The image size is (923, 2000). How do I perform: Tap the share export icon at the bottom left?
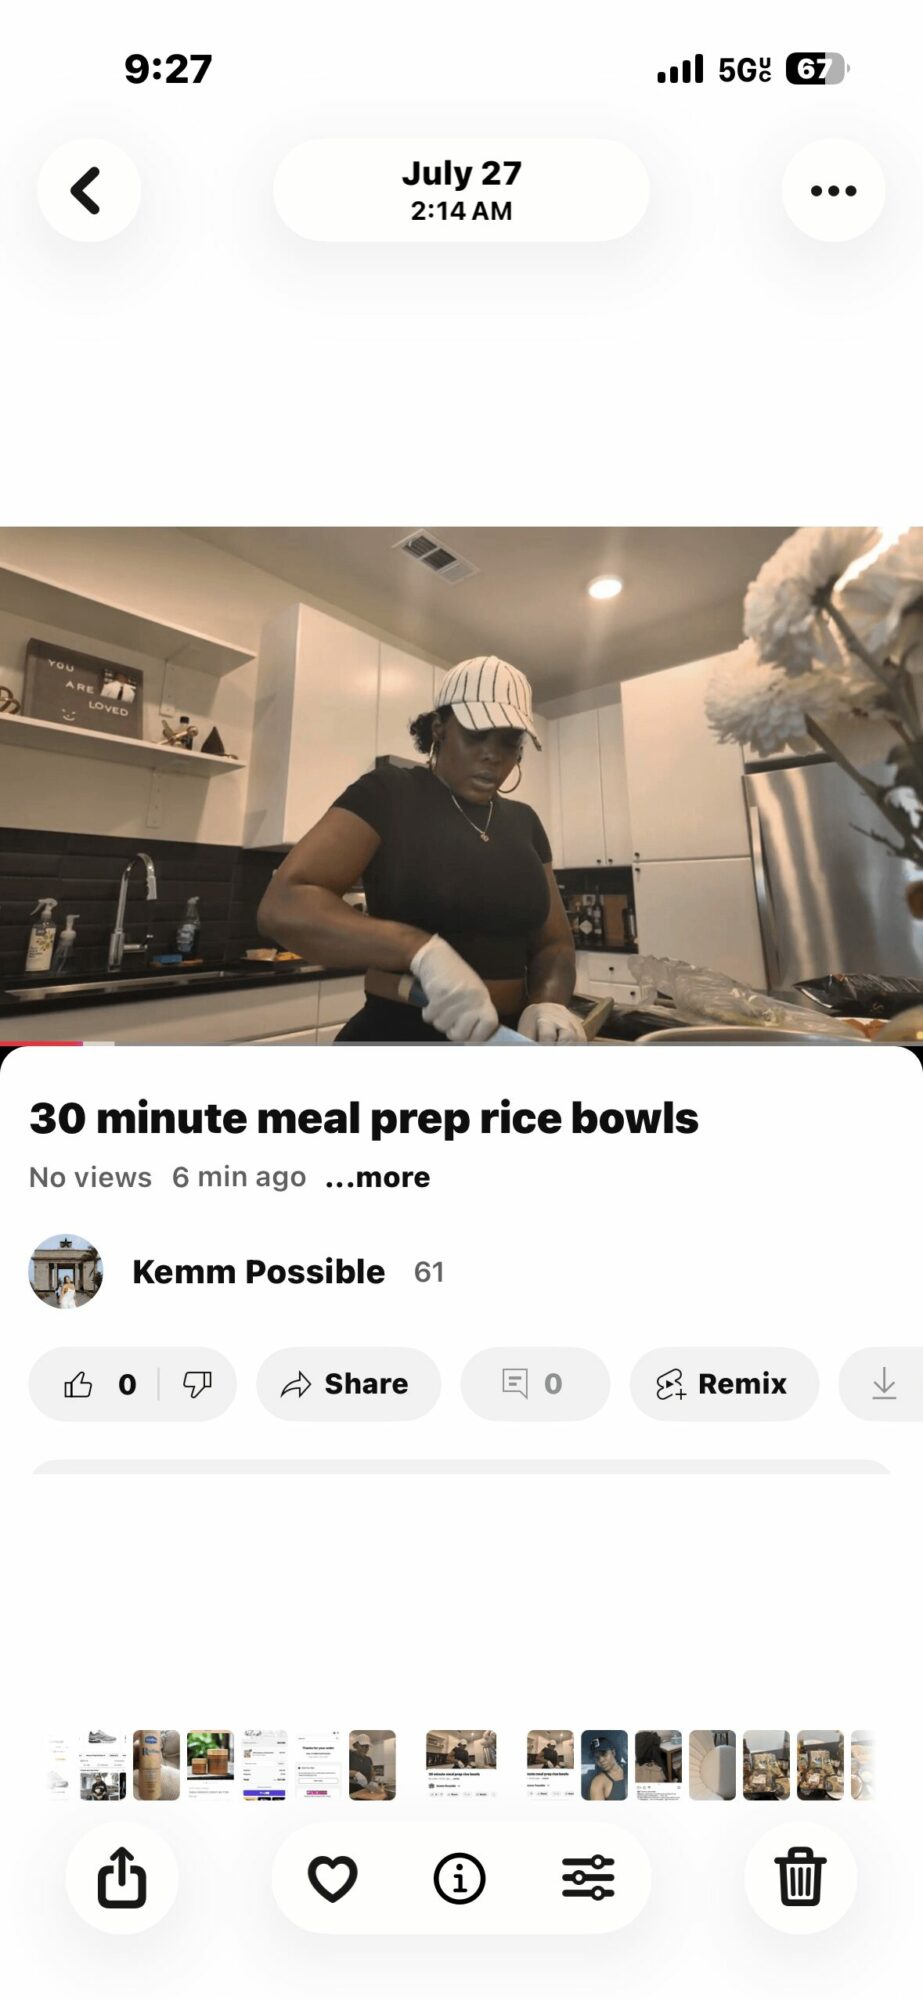[x=122, y=1877]
